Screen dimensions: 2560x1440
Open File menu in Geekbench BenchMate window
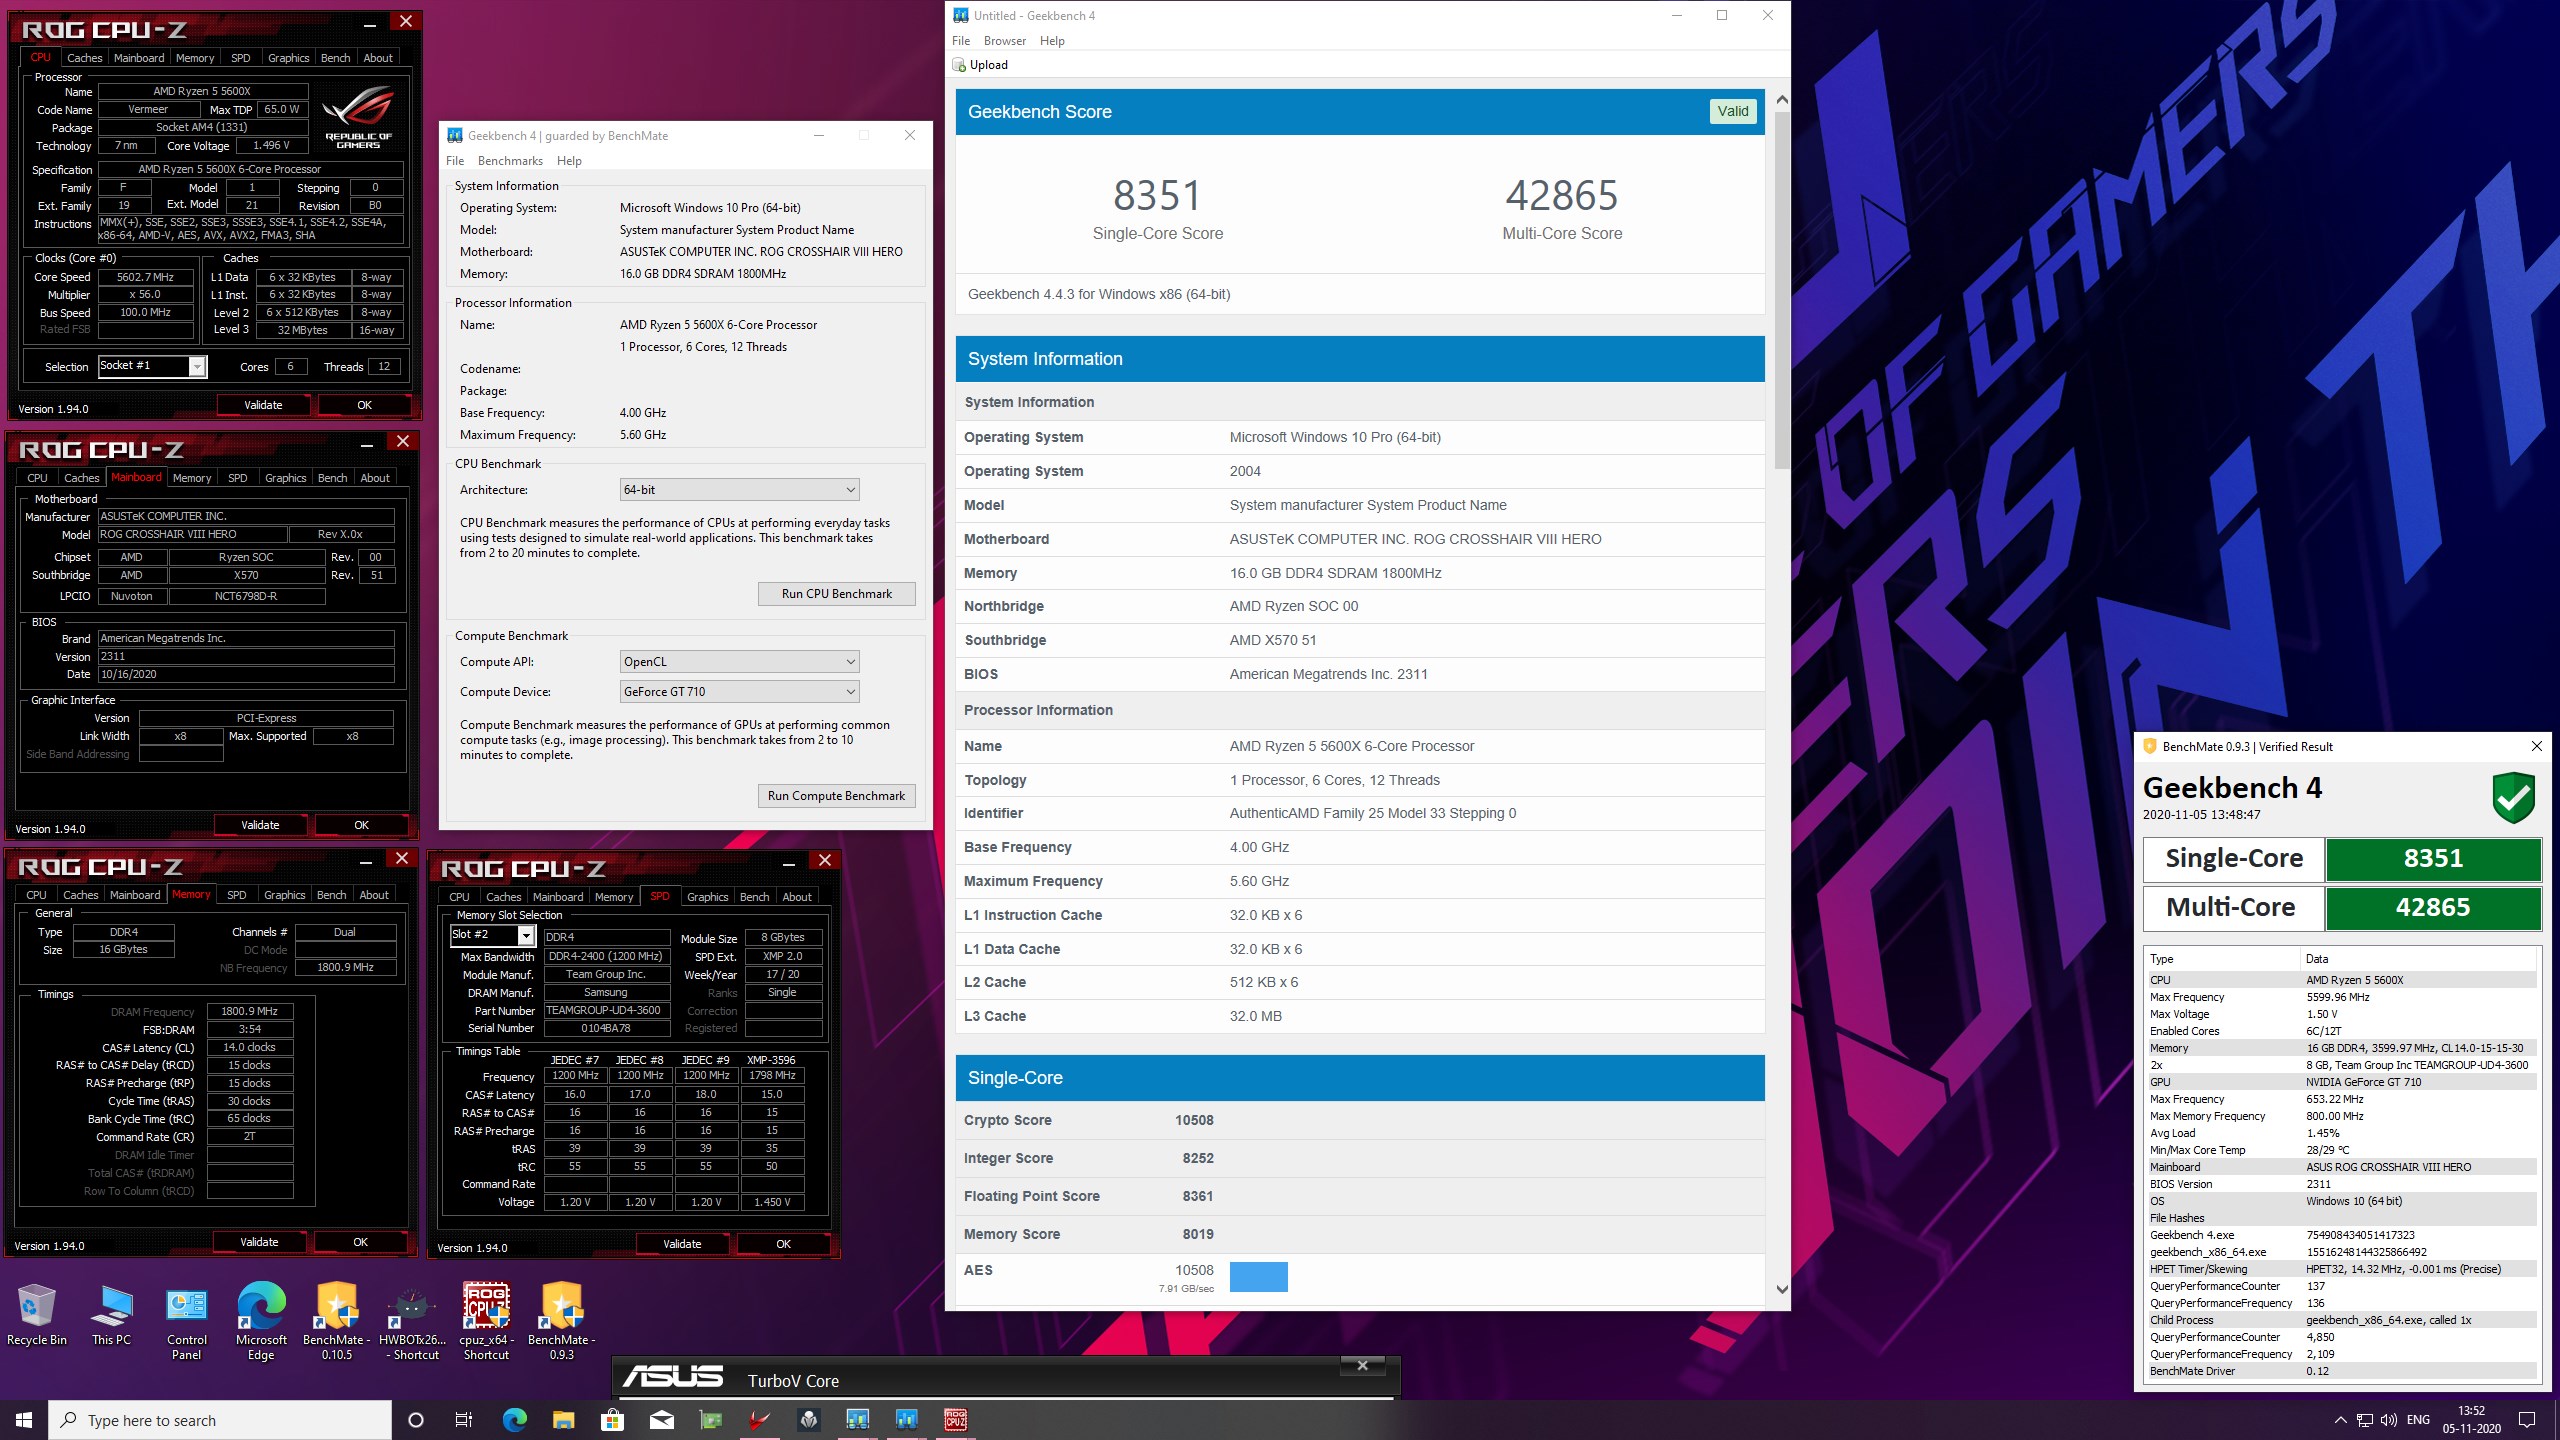click(455, 161)
